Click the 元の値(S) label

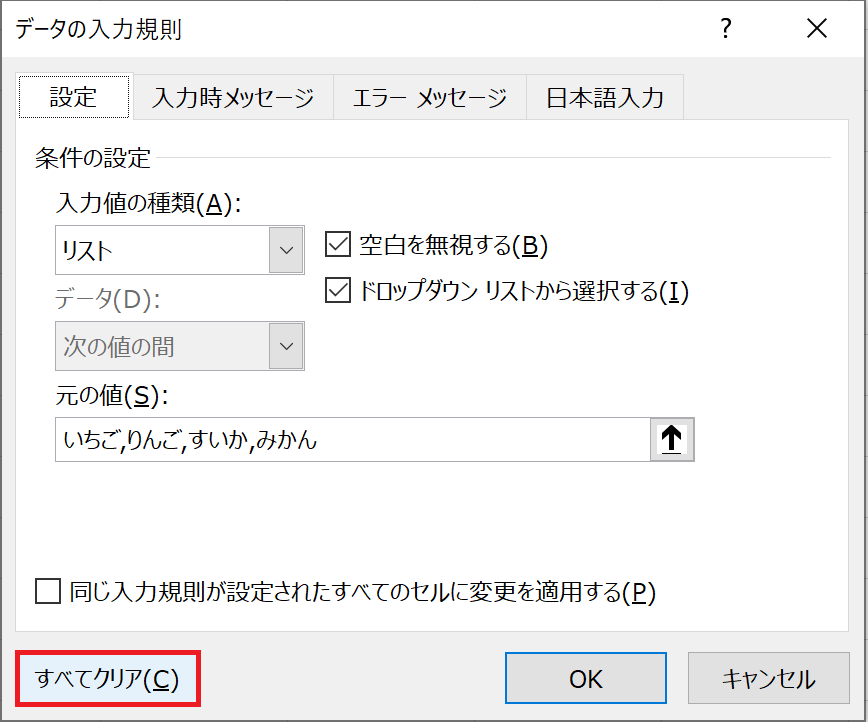[x=112, y=396]
